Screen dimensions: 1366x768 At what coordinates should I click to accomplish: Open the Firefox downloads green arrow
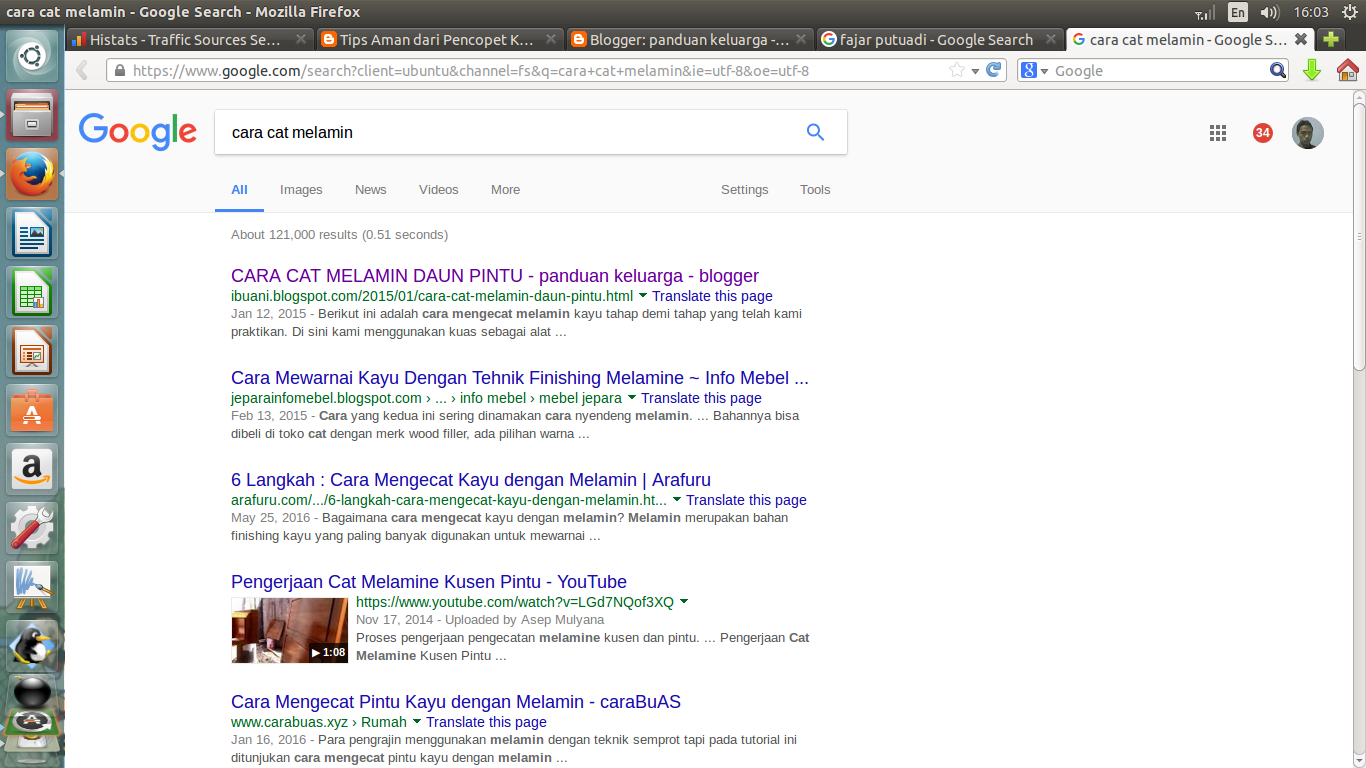click(1313, 70)
